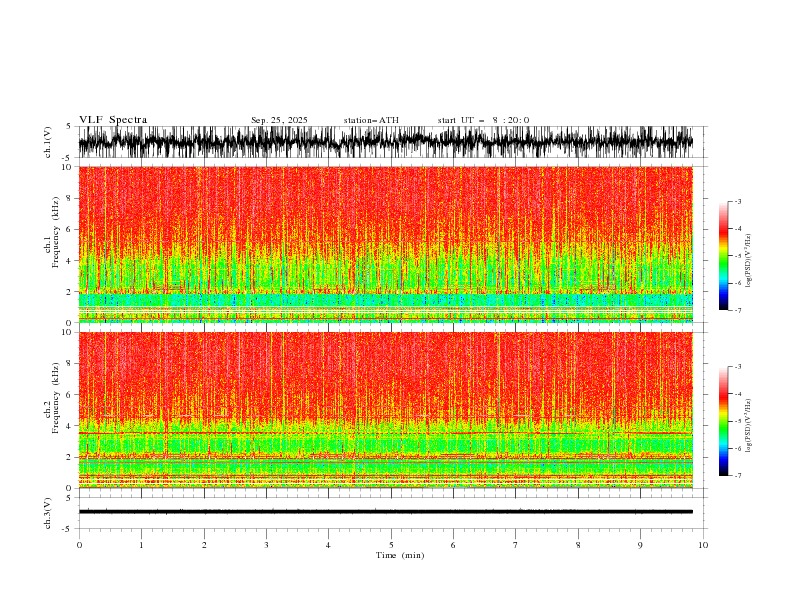Click the "-3" label on ch.1 colorbar
The width and height of the screenshot is (792, 612).
(737, 201)
